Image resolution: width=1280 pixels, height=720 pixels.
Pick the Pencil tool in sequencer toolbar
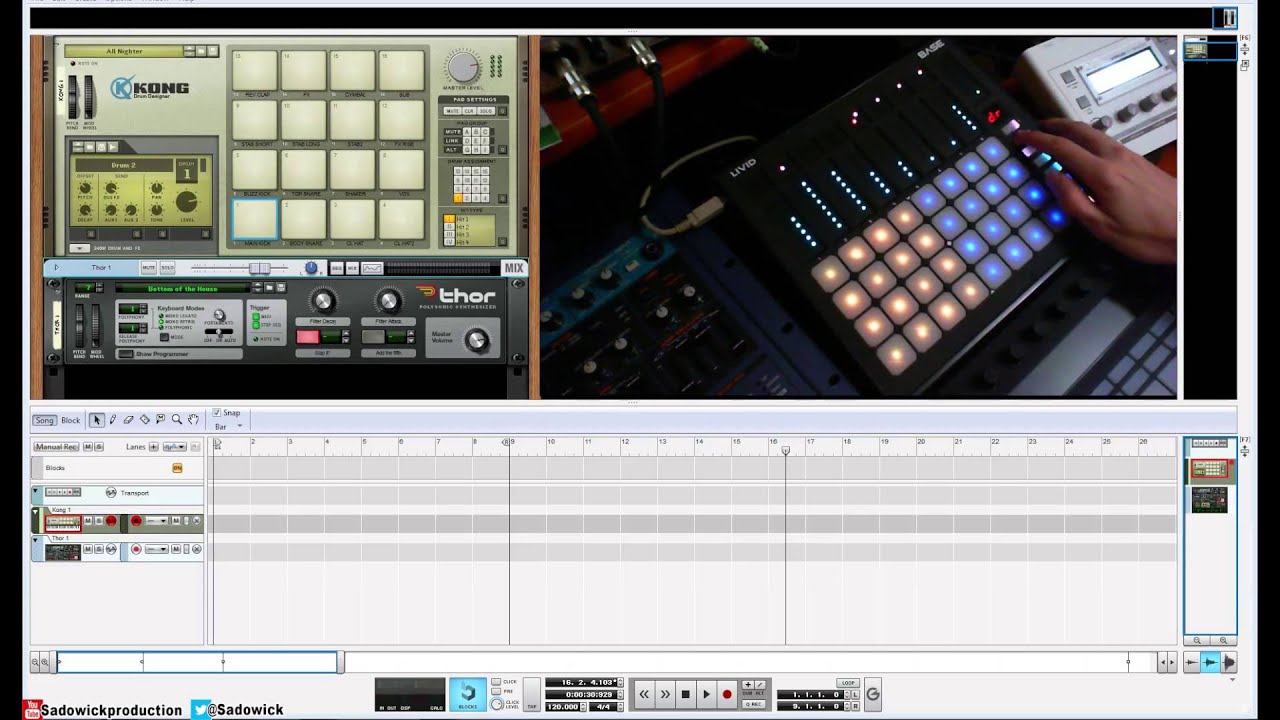pos(113,420)
